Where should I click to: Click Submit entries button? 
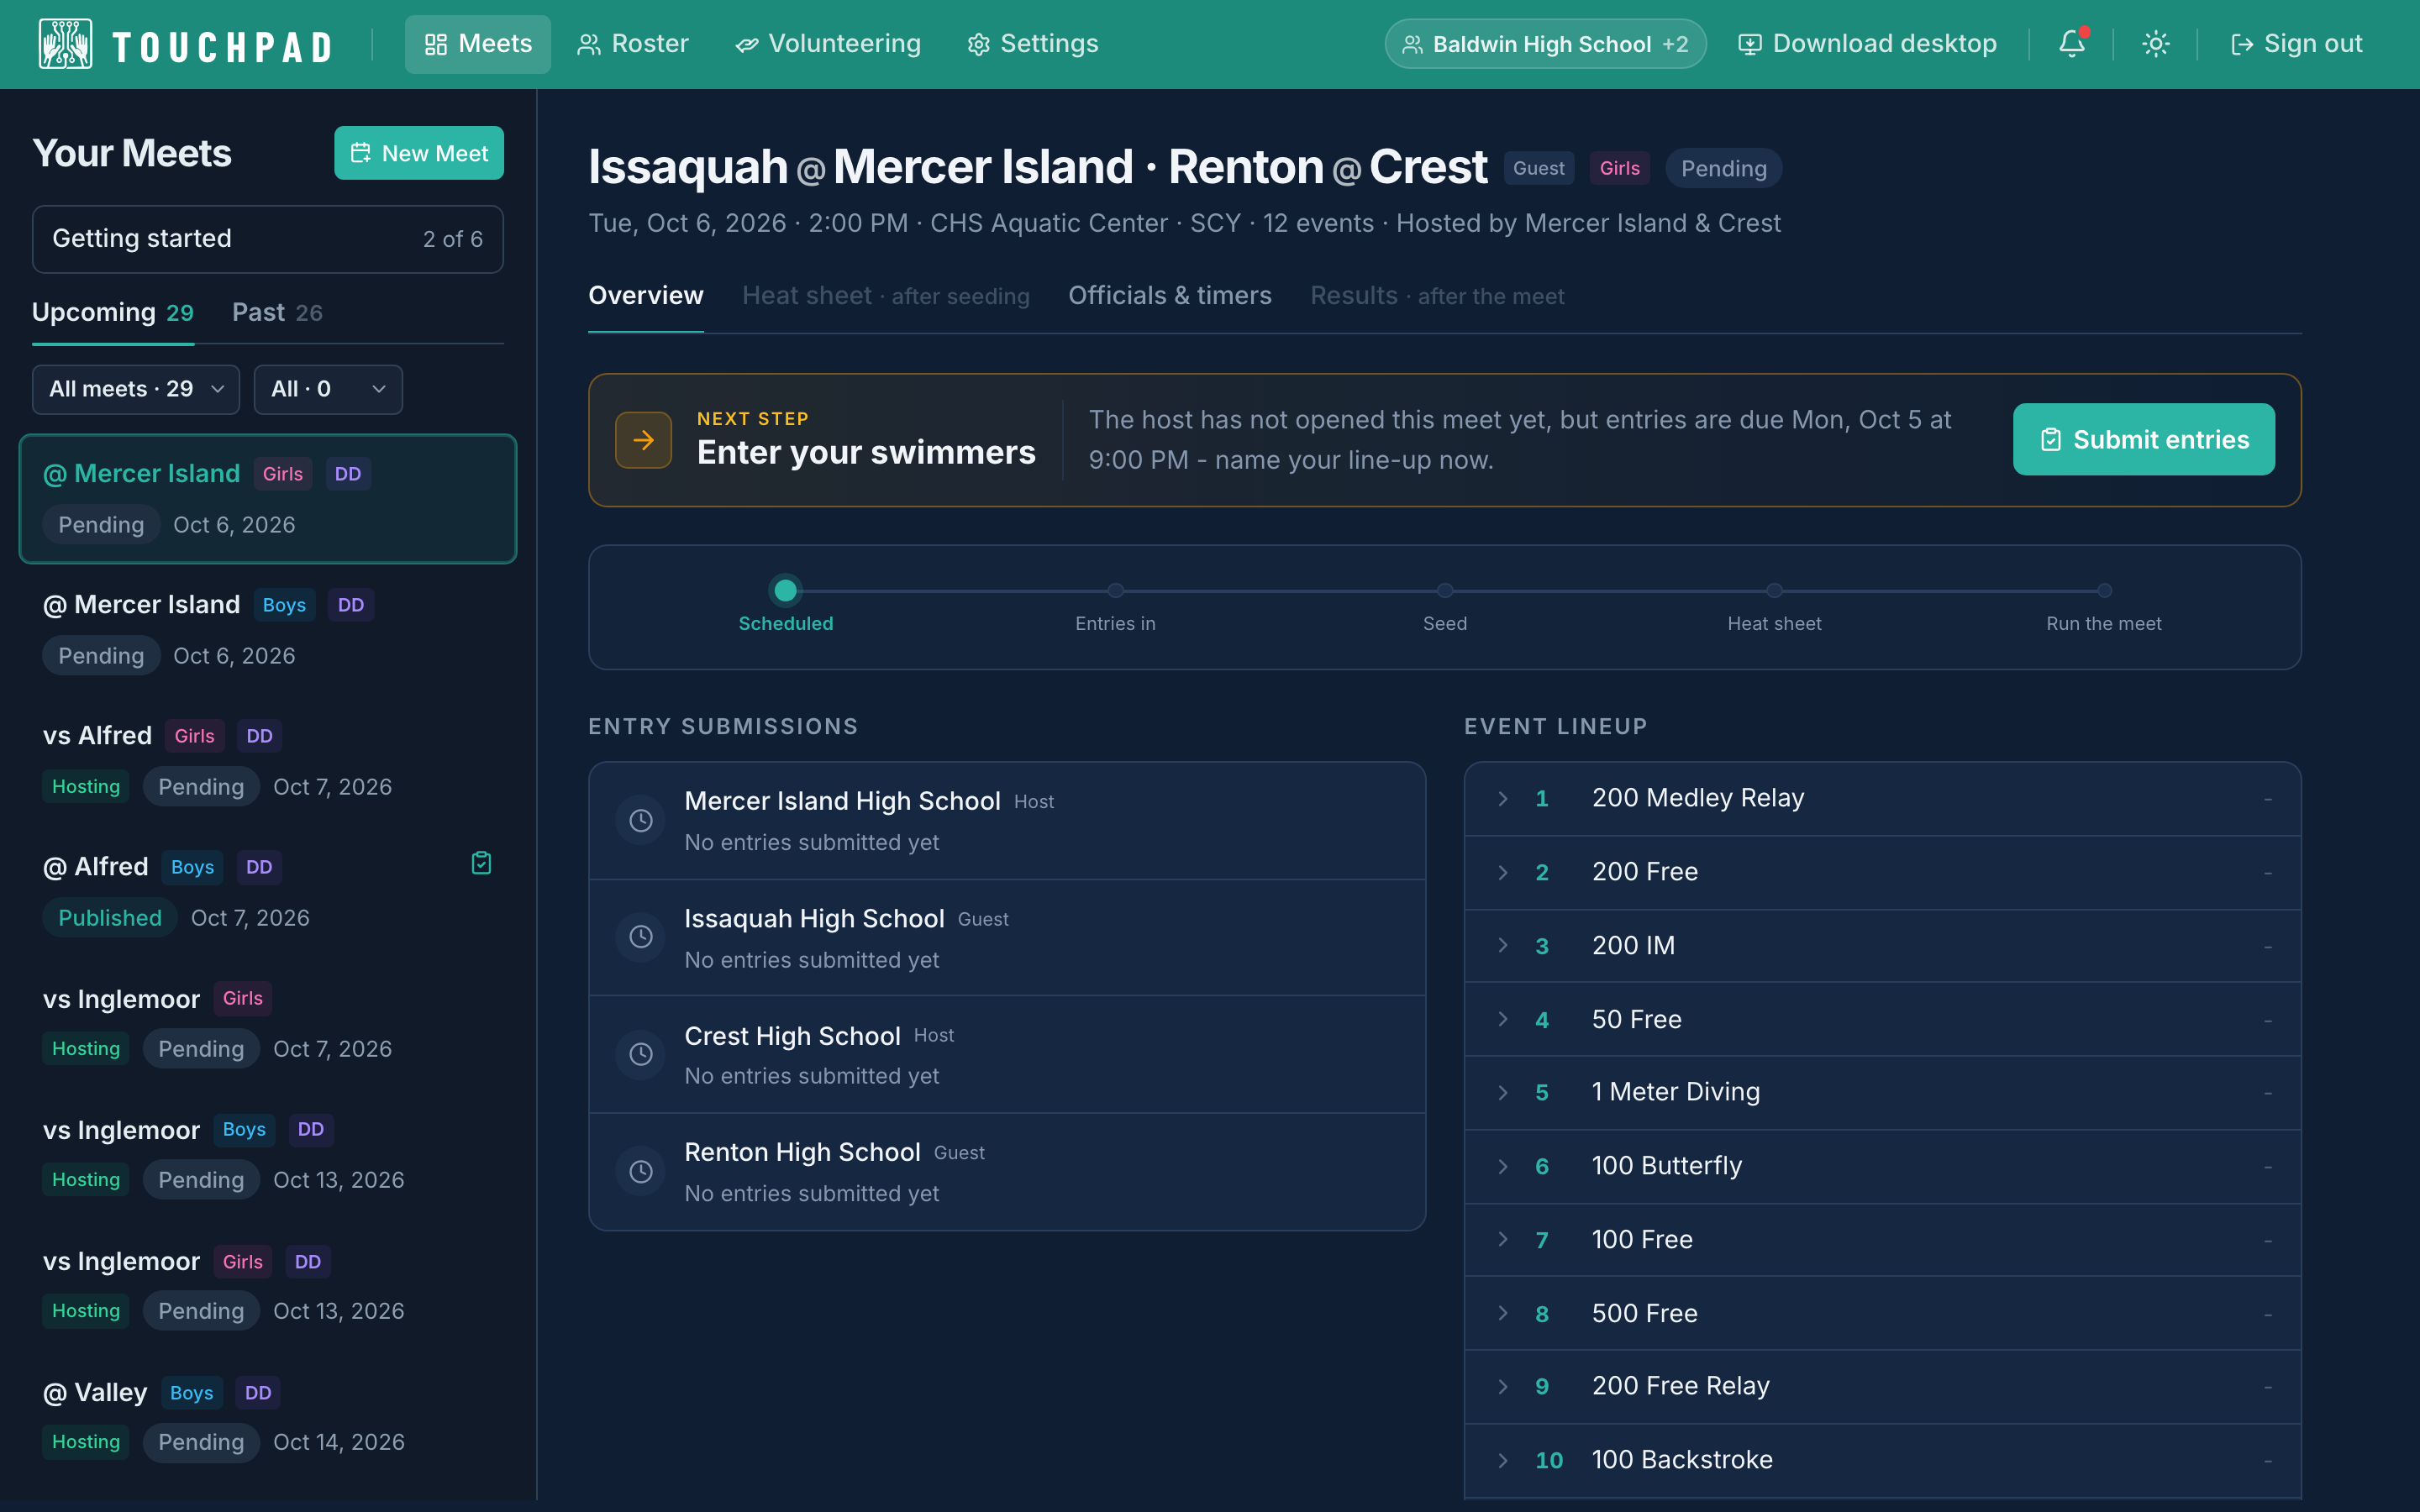pos(2144,440)
